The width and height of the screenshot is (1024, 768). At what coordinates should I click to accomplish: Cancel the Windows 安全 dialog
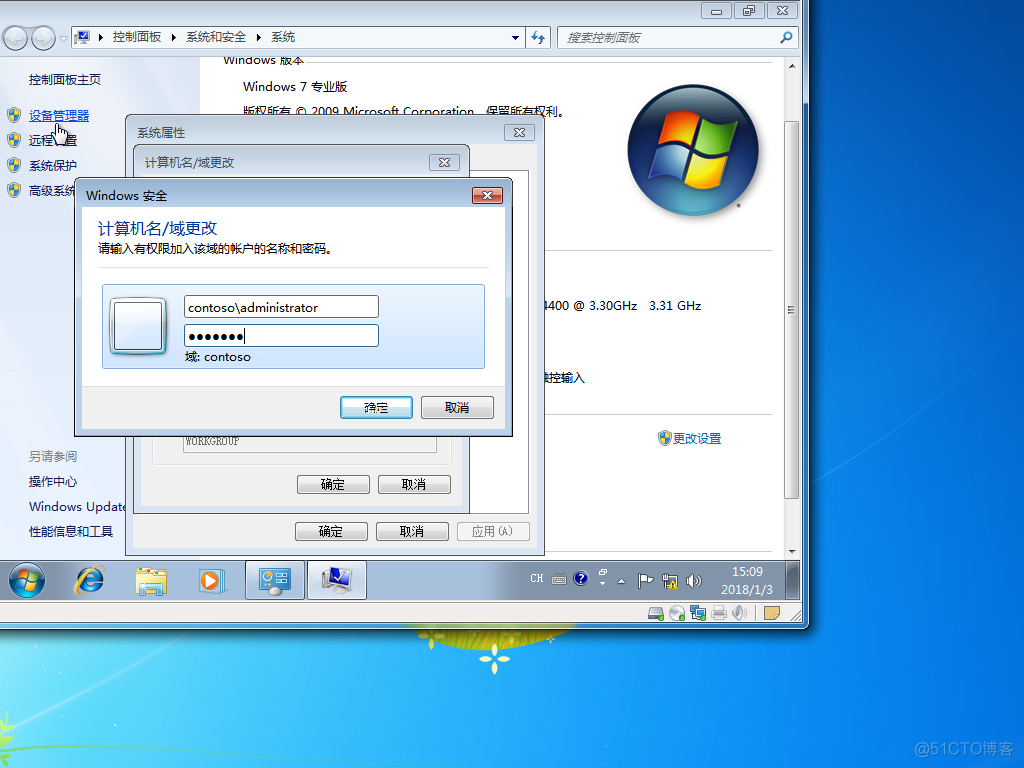click(x=457, y=408)
